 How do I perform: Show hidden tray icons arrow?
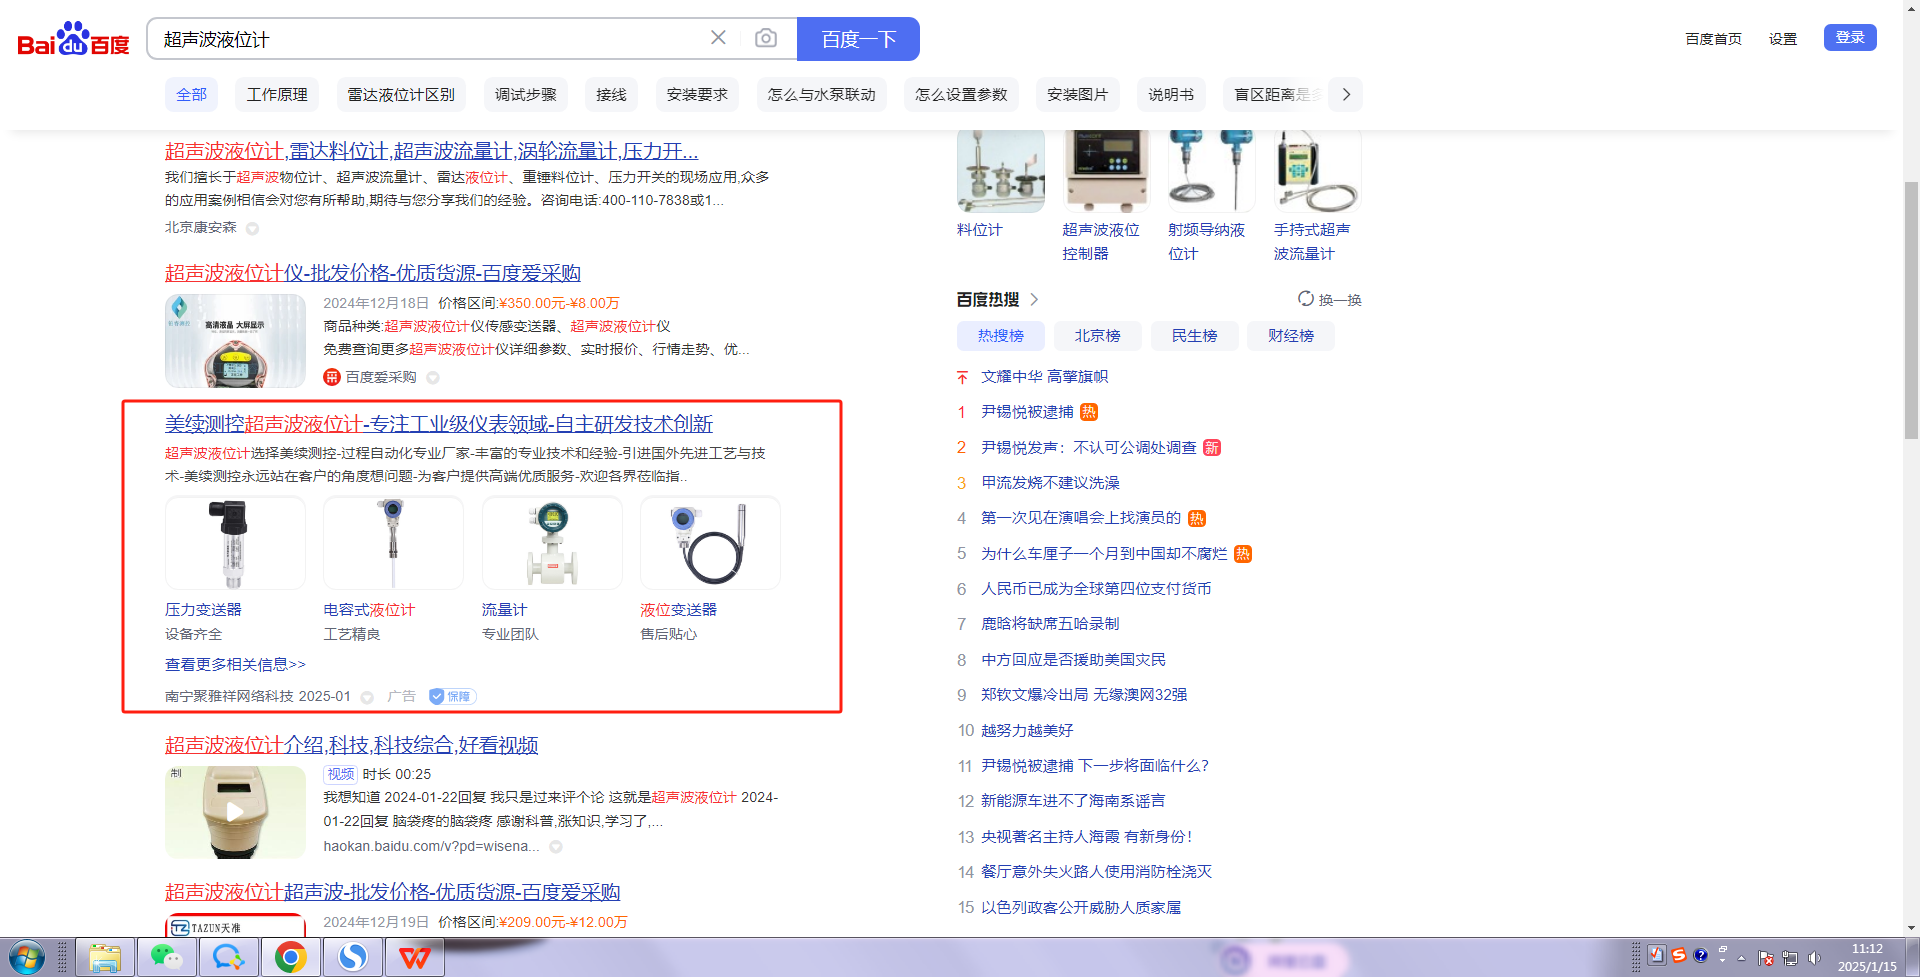pos(1741,958)
